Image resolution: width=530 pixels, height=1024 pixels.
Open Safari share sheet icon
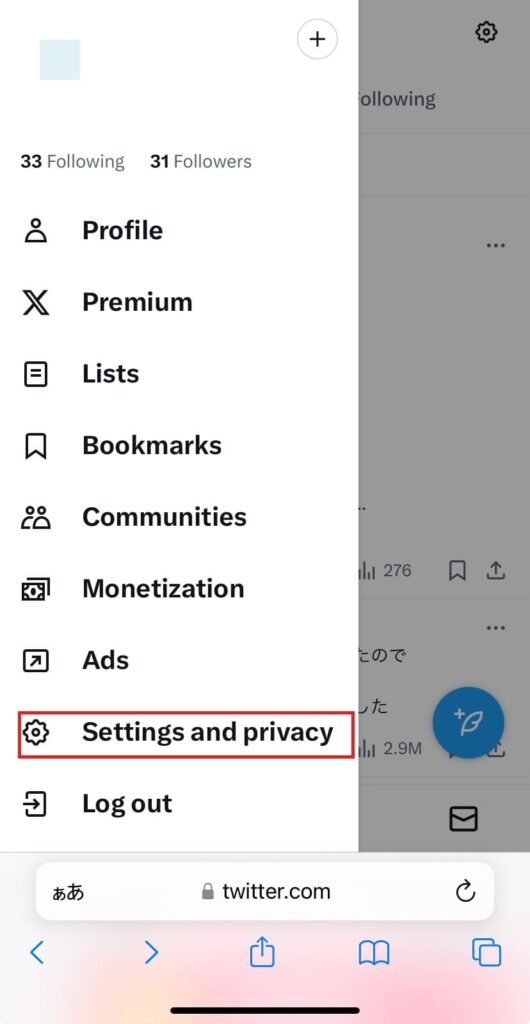[x=262, y=952]
